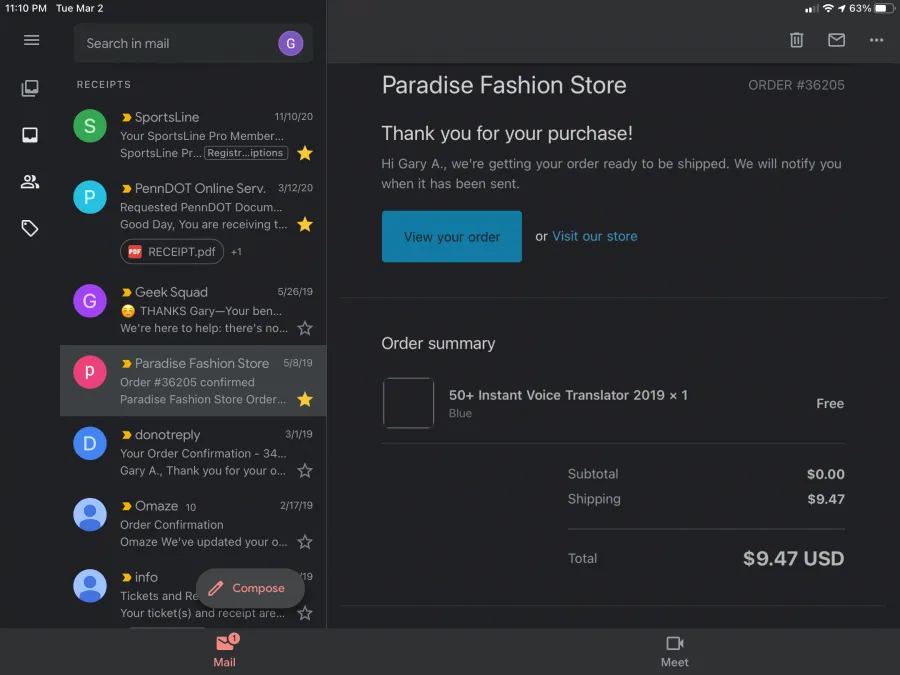Open the Your Order Confirmation - 34... email
This screenshot has width=900, height=675.
coord(193,452)
